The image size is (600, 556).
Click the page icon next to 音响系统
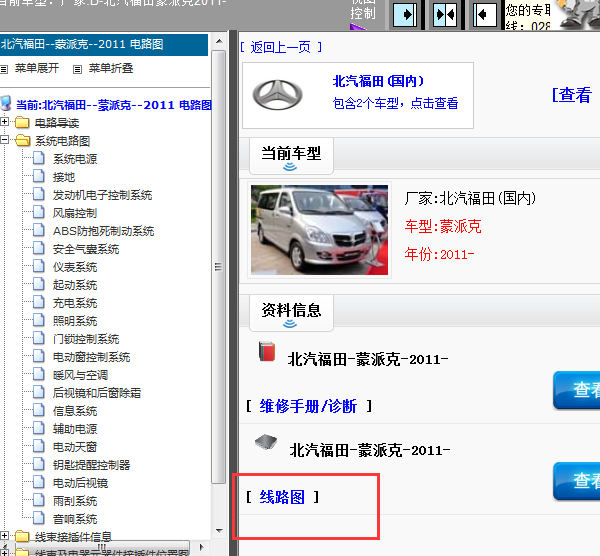tap(39, 518)
